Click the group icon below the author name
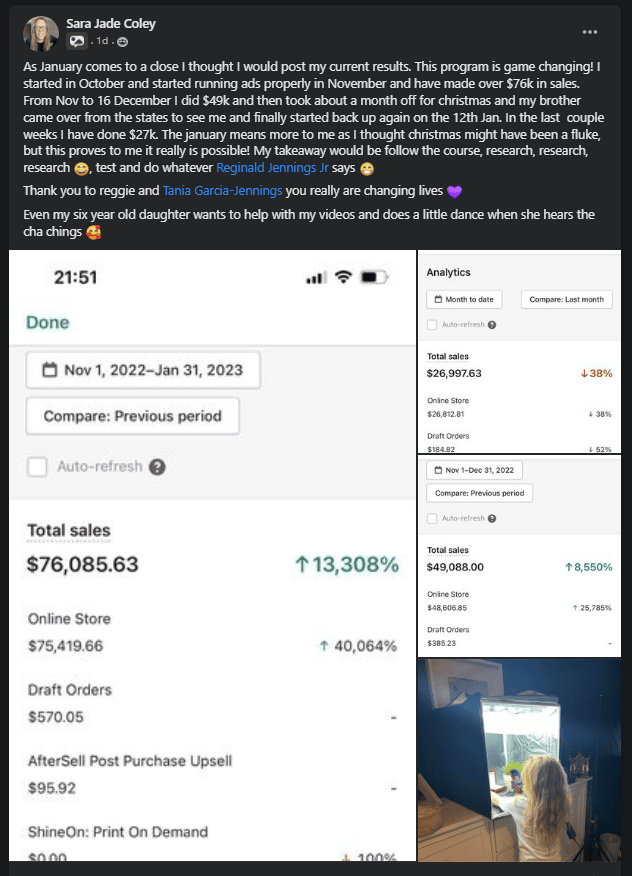This screenshot has width=632, height=876. click(x=76, y=42)
